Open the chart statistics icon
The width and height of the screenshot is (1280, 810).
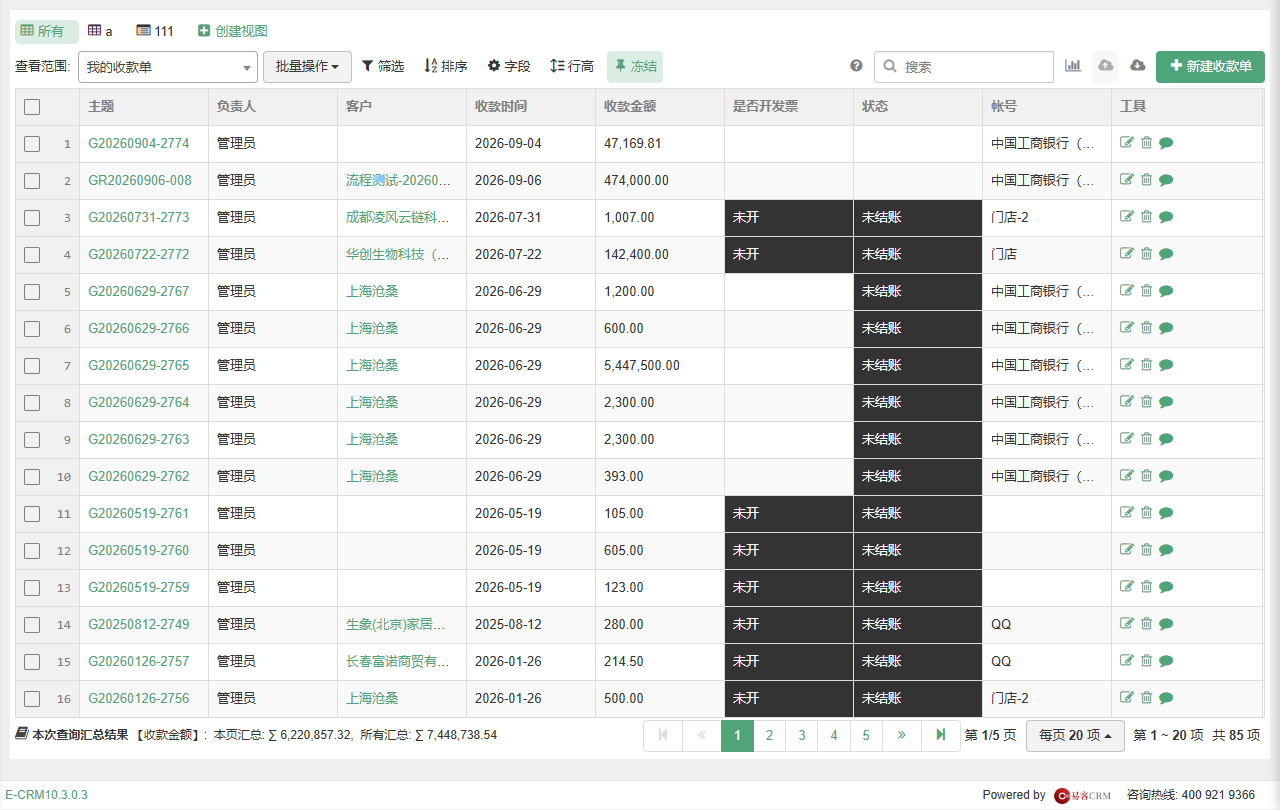(x=1073, y=66)
